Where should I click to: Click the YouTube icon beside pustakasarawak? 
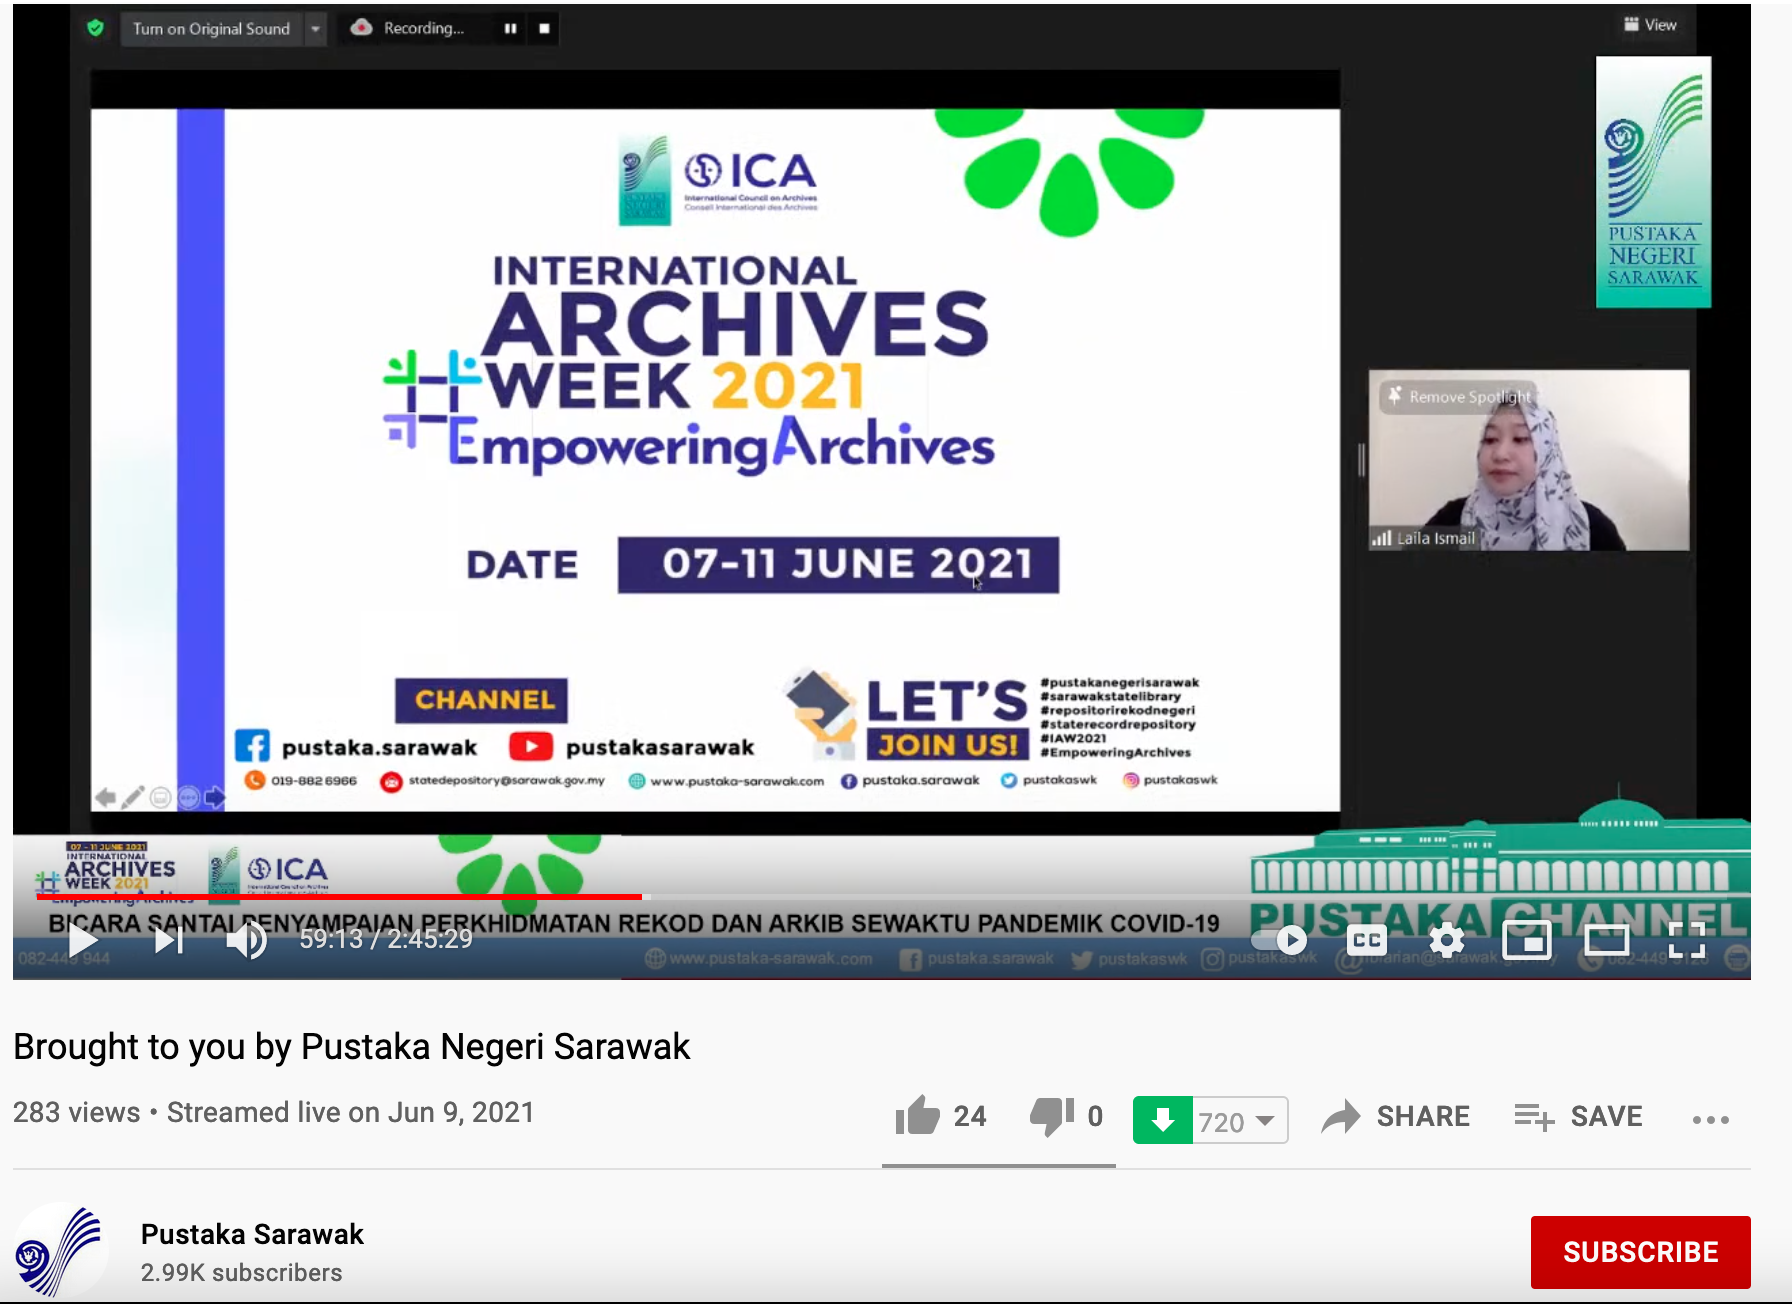(x=531, y=746)
